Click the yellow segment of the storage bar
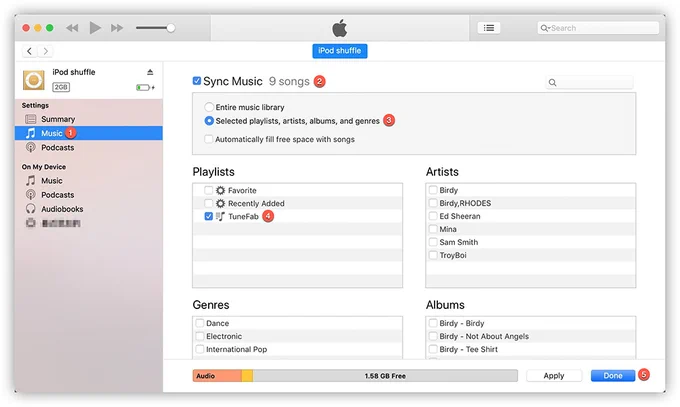The width and height of the screenshot is (680, 407). coord(247,376)
